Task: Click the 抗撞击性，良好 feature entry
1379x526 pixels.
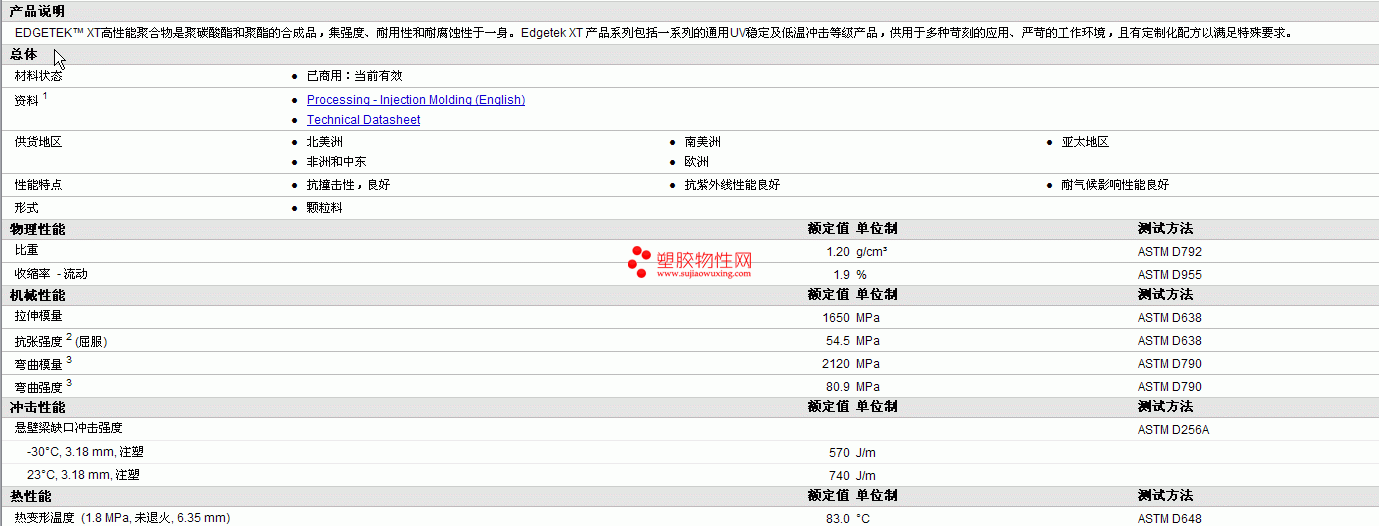Action: [349, 185]
